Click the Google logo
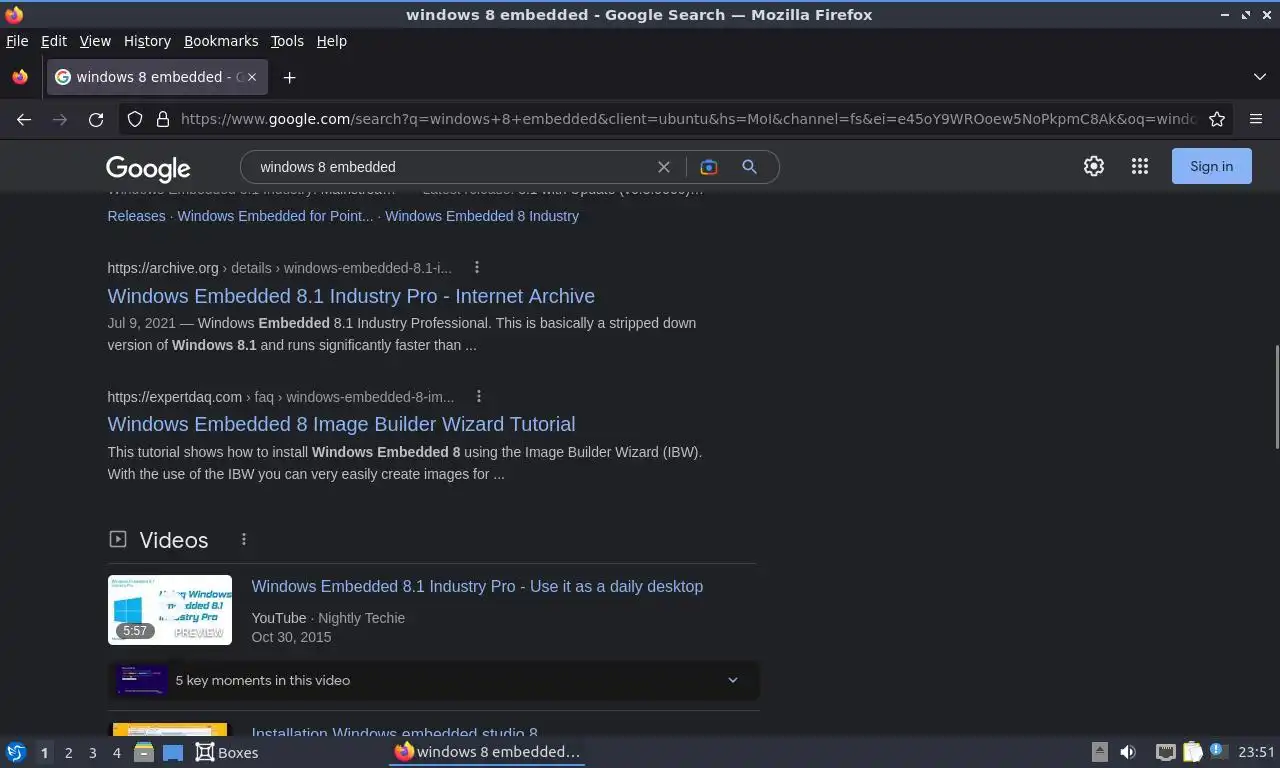1280x768 pixels. [148, 168]
